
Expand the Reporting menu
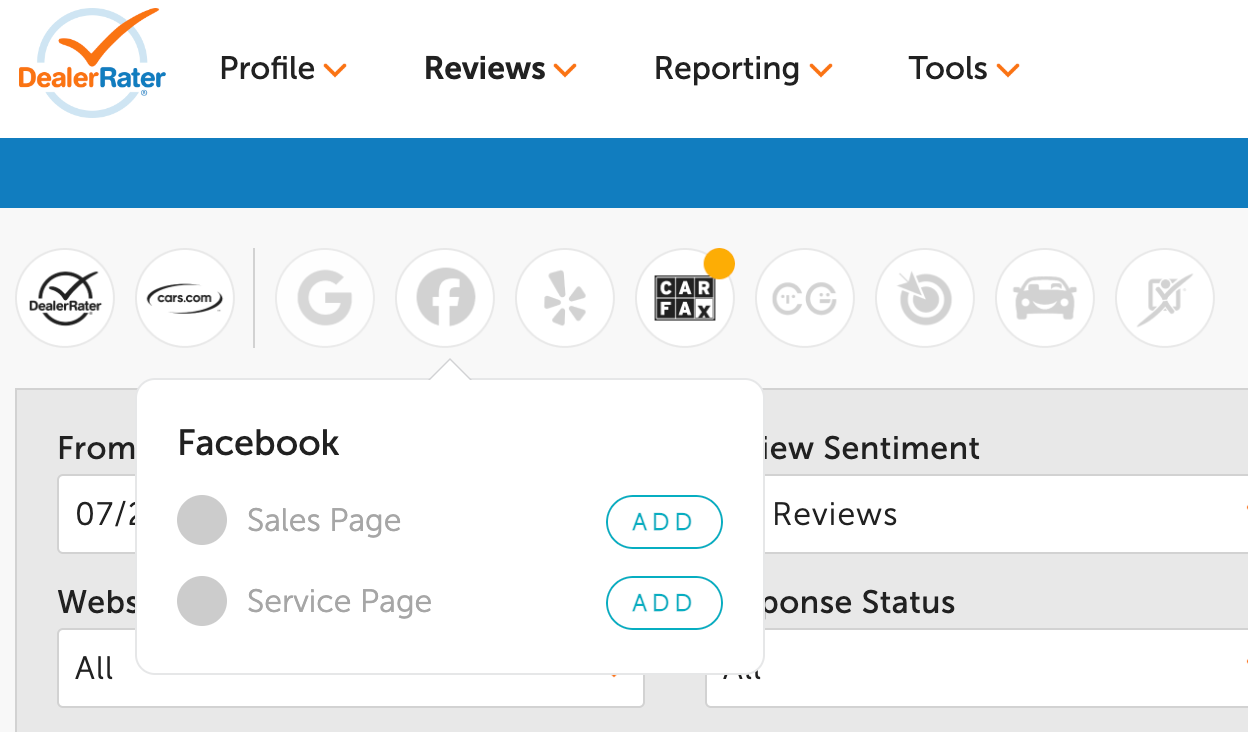pyautogui.click(x=743, y=69)
